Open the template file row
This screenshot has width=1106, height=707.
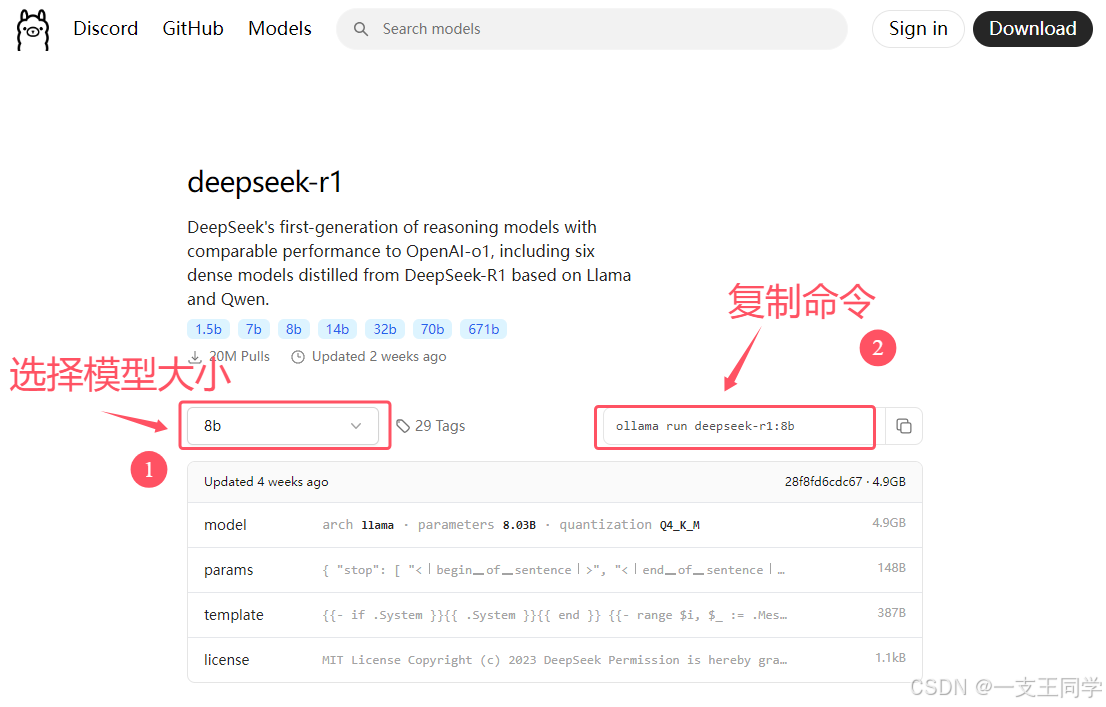tap(555, 615)
